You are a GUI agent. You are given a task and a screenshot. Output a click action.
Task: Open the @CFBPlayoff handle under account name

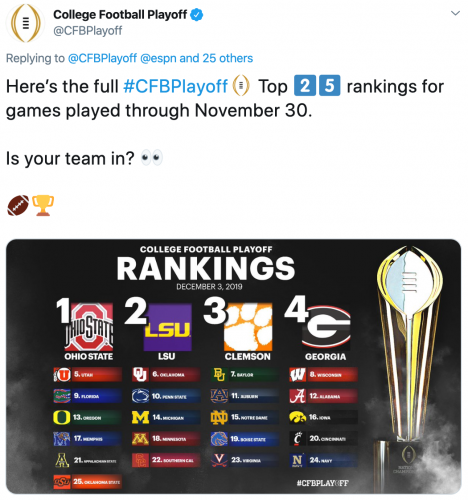click(x=88, y=31)
